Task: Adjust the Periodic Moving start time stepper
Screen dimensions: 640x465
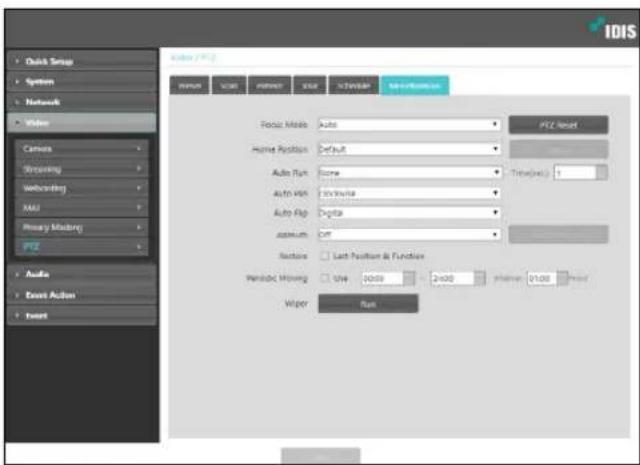Action: tap(409, 278)
